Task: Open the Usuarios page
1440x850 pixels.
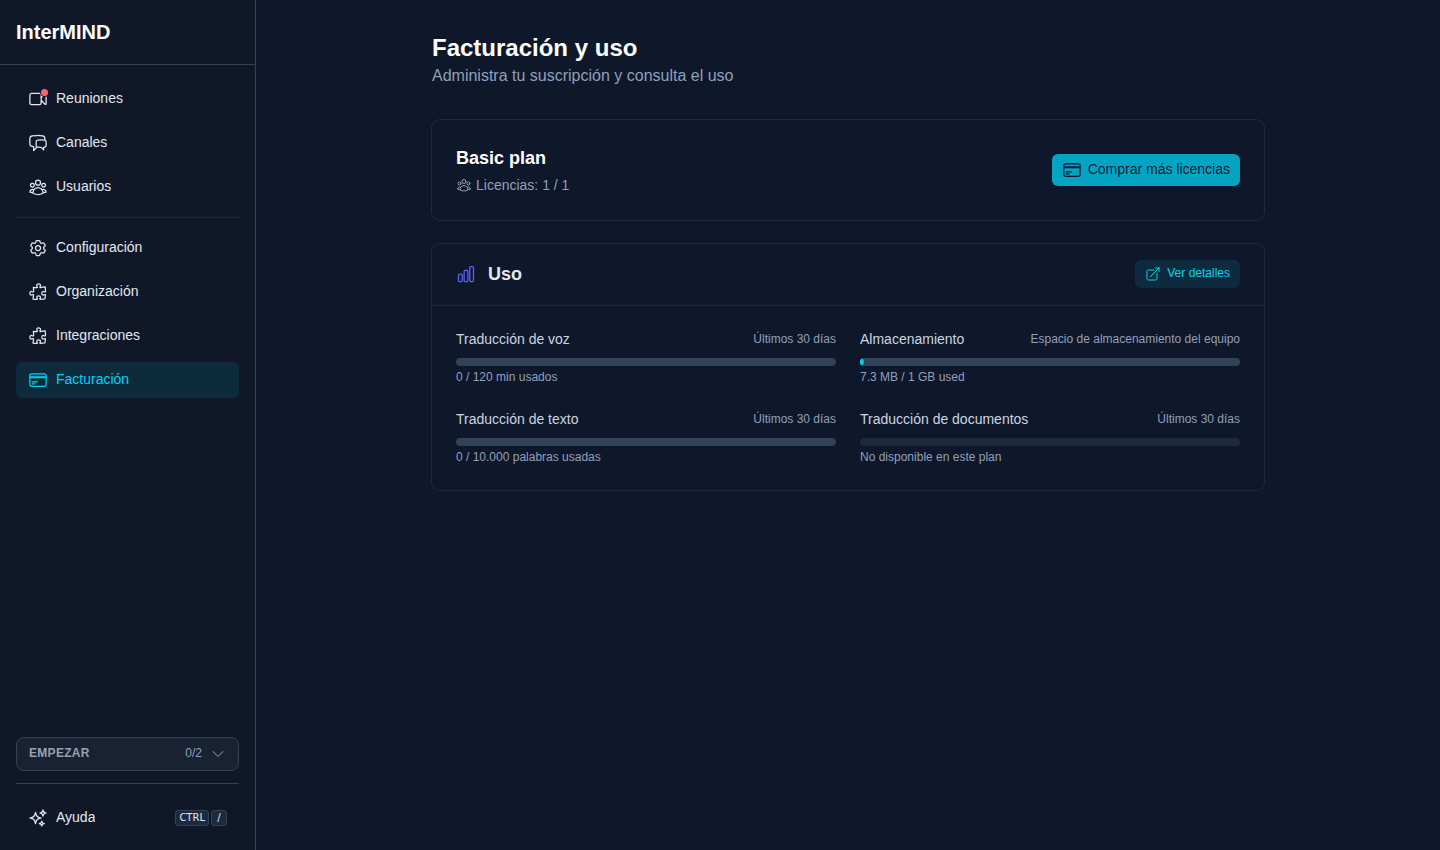Action: 127,186
